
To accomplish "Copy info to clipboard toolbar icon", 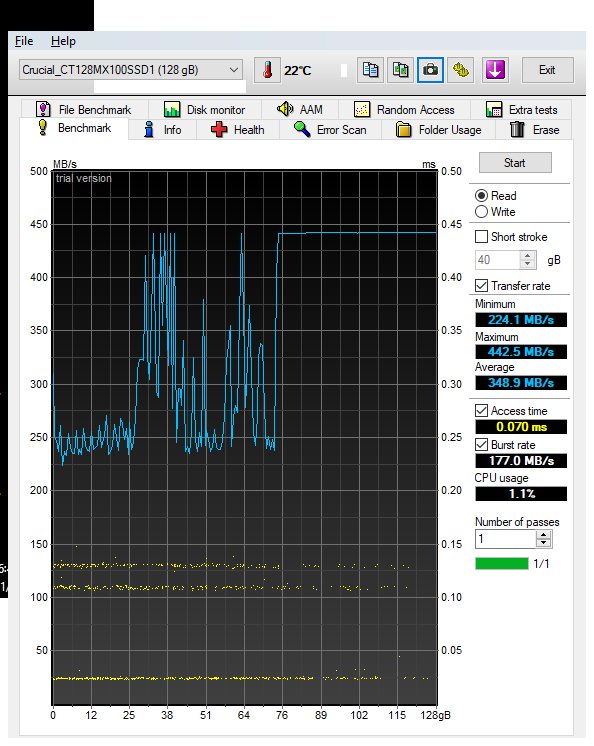I will 370,70.
